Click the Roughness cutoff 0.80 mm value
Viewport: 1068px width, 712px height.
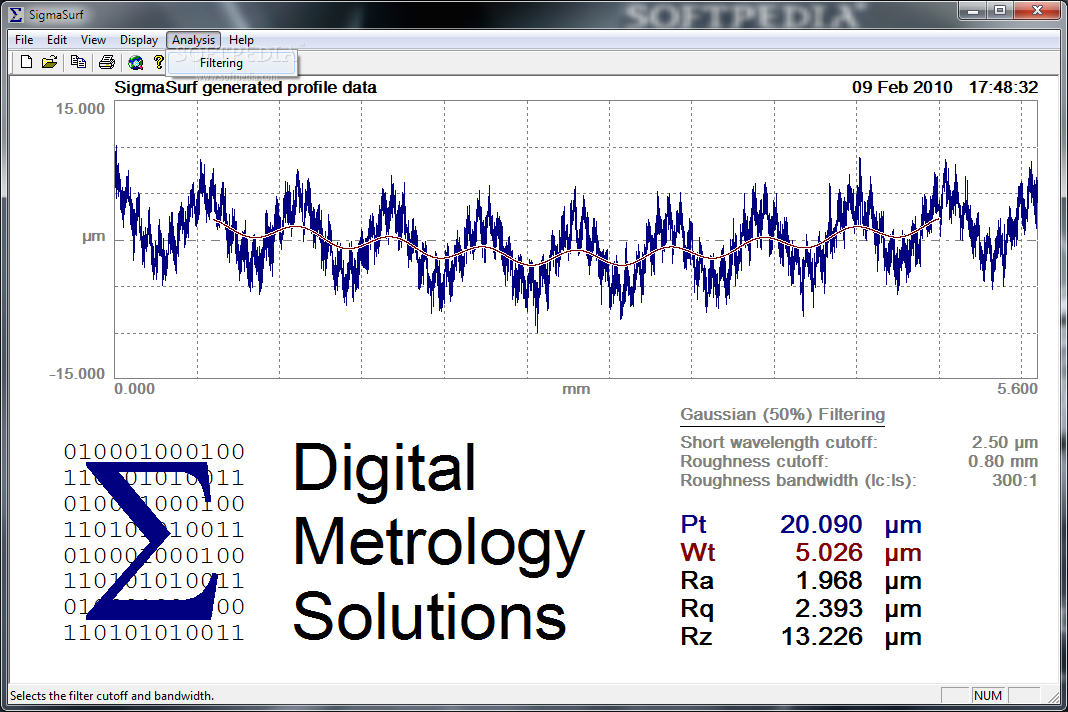tap(1003, 461)
